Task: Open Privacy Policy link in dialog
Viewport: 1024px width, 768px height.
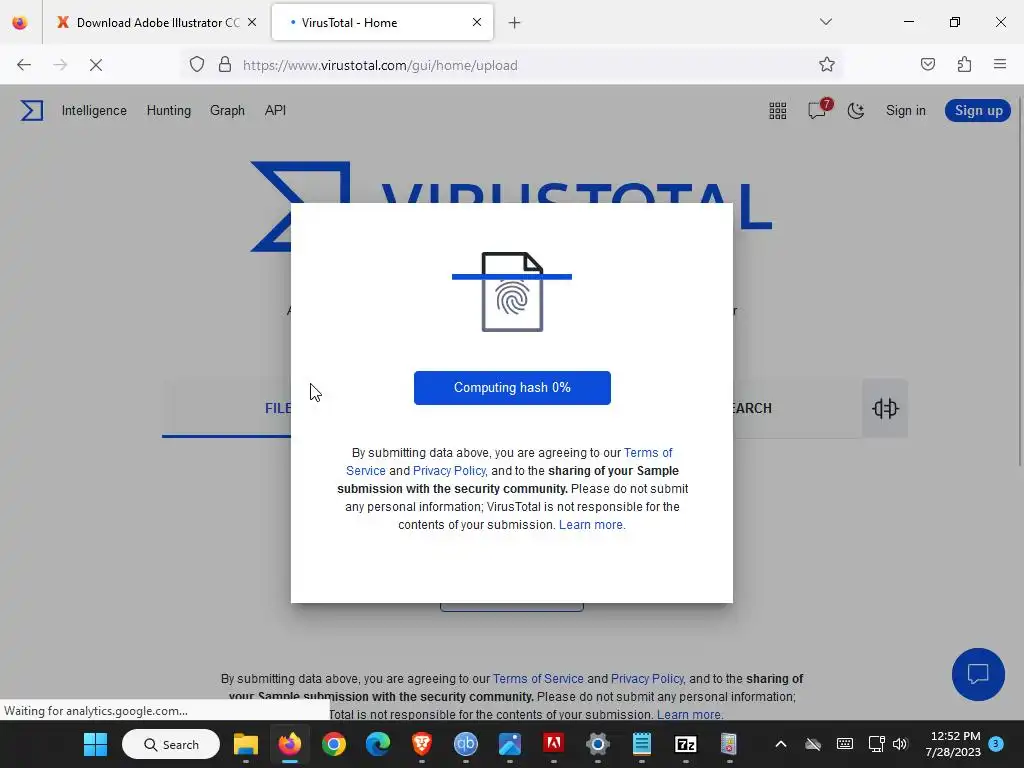Action: 449,471
